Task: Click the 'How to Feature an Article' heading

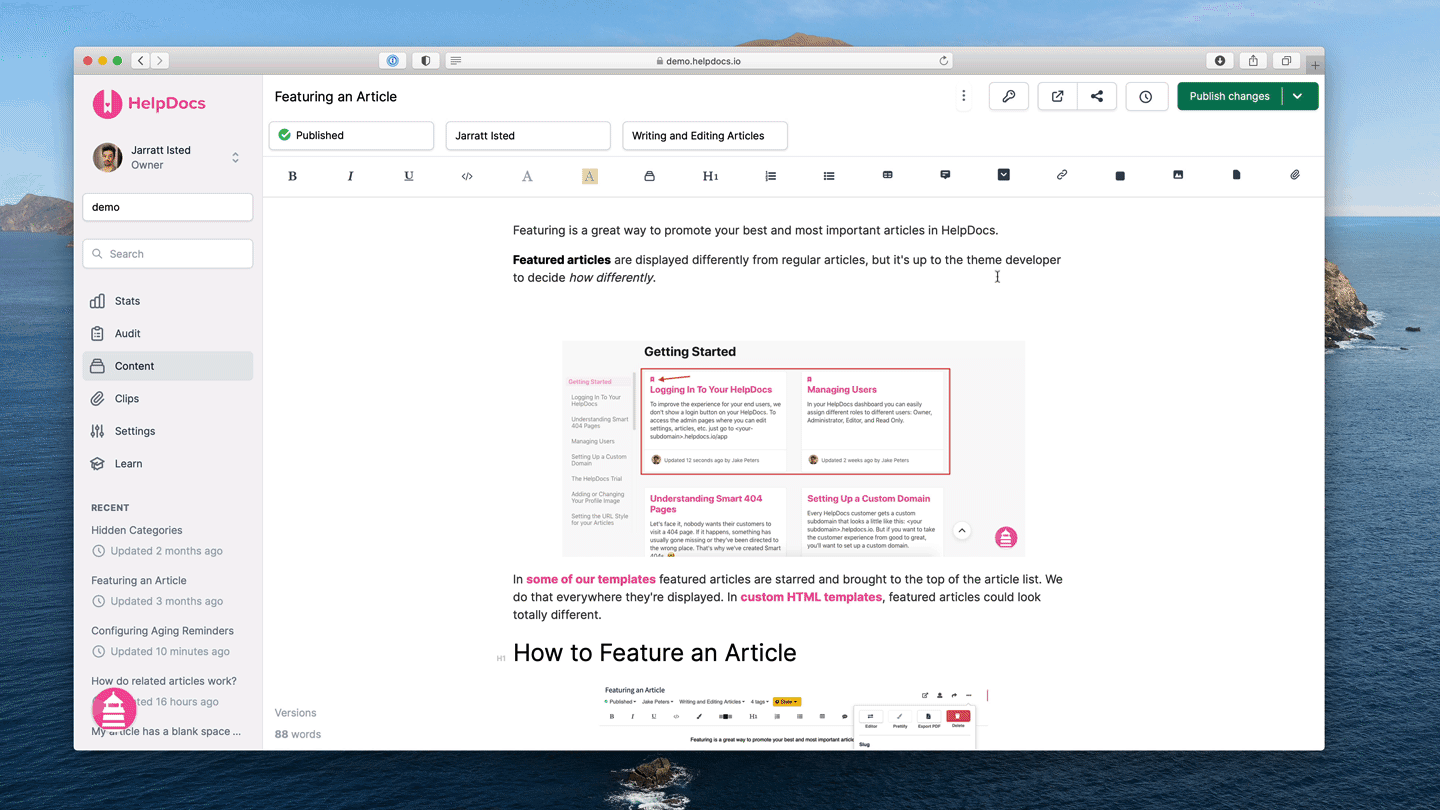Action: point(655,653)
